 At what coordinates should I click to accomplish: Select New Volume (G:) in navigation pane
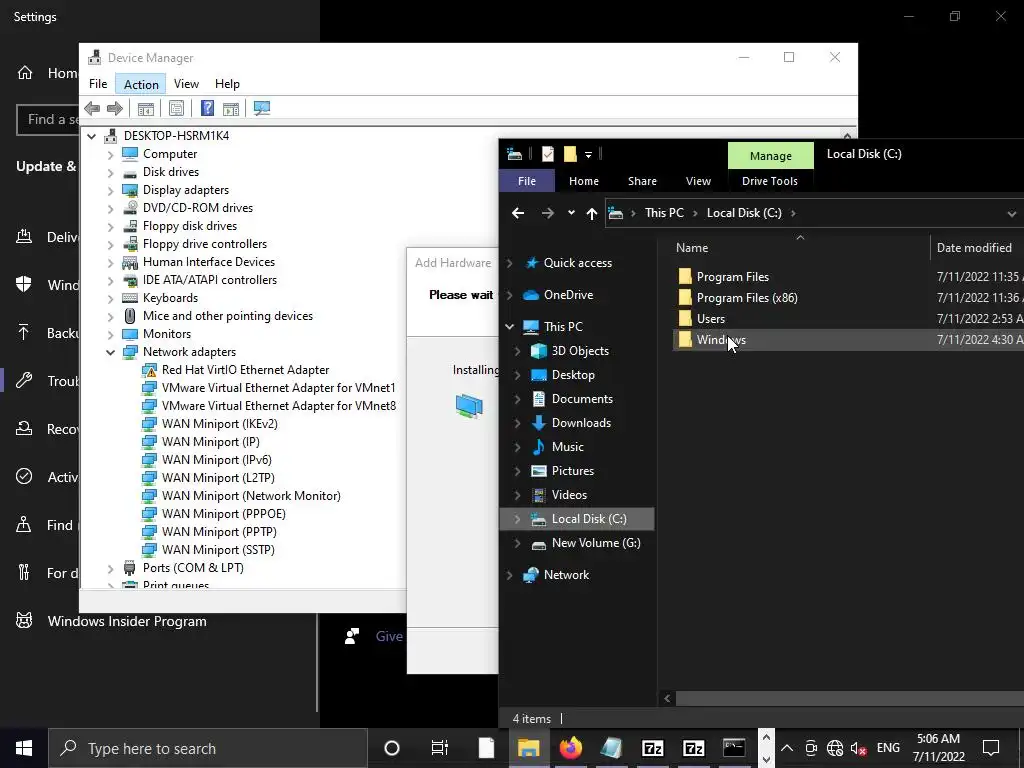[x=596, y=543]
